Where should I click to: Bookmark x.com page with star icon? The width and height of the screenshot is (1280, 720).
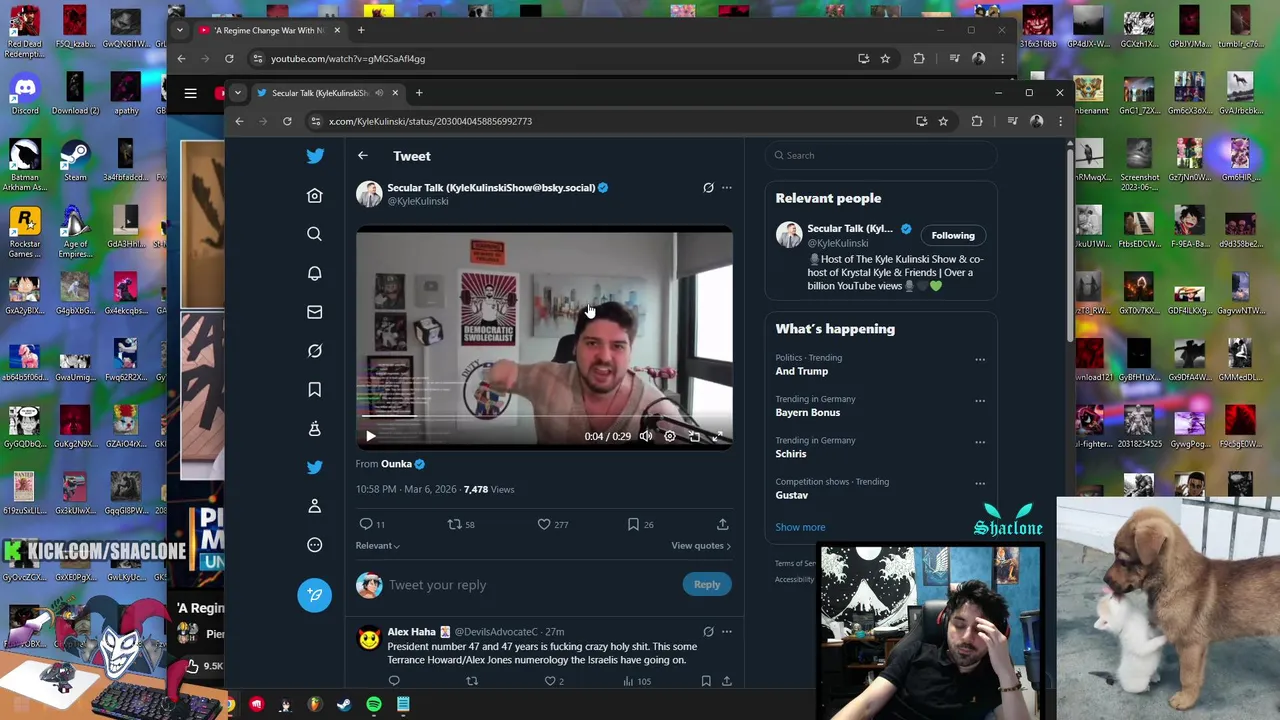pyautogui.click(x=943, y=121)
